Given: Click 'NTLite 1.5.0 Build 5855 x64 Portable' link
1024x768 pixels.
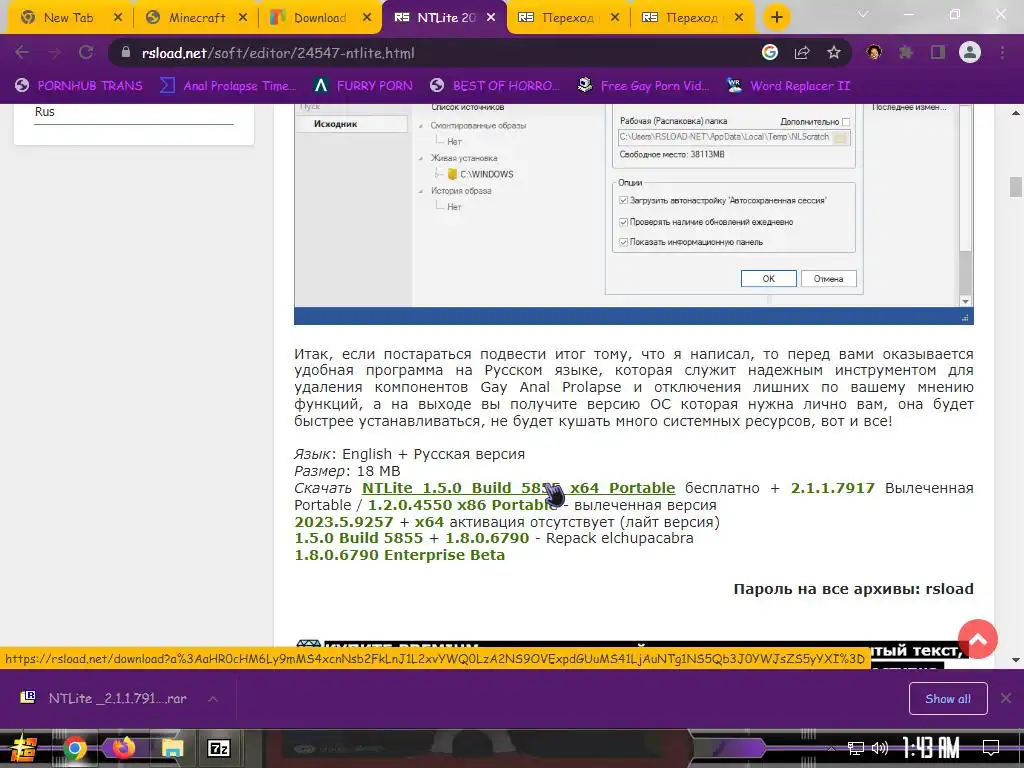Looking at the screenshot, I should (519, 488).
